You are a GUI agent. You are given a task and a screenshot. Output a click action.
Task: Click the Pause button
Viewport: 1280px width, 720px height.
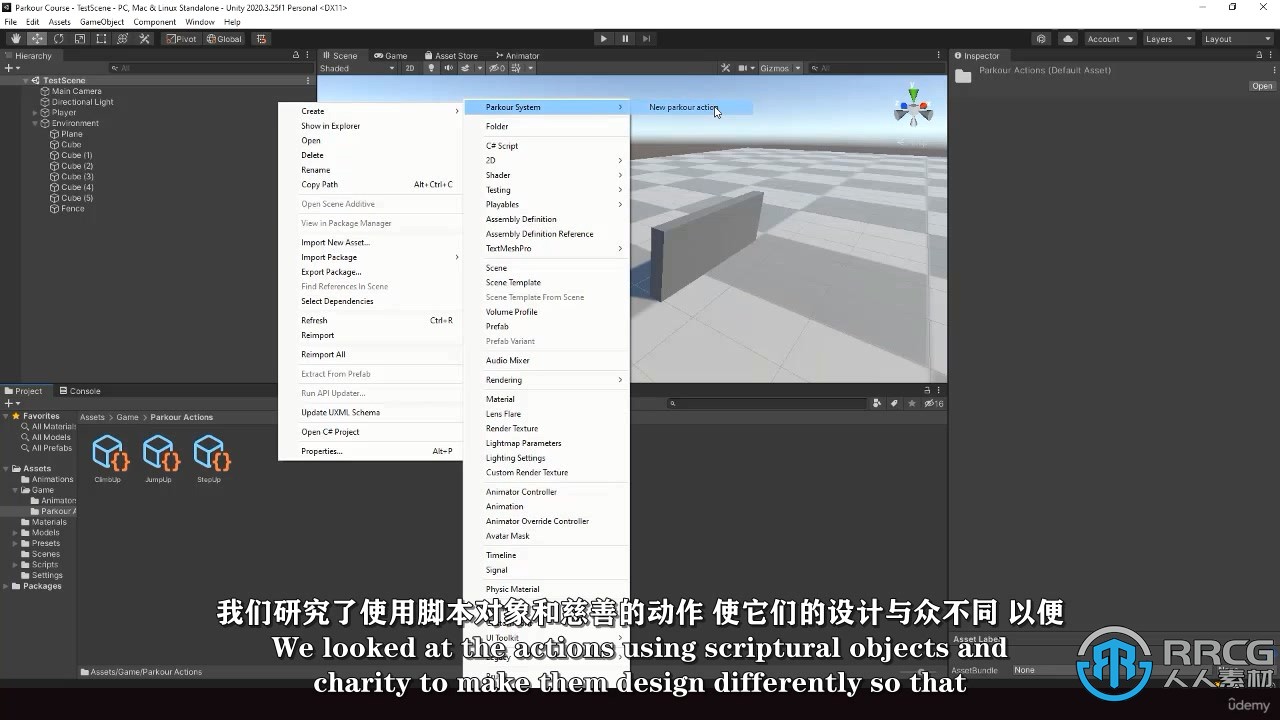(x=625, y=39)
